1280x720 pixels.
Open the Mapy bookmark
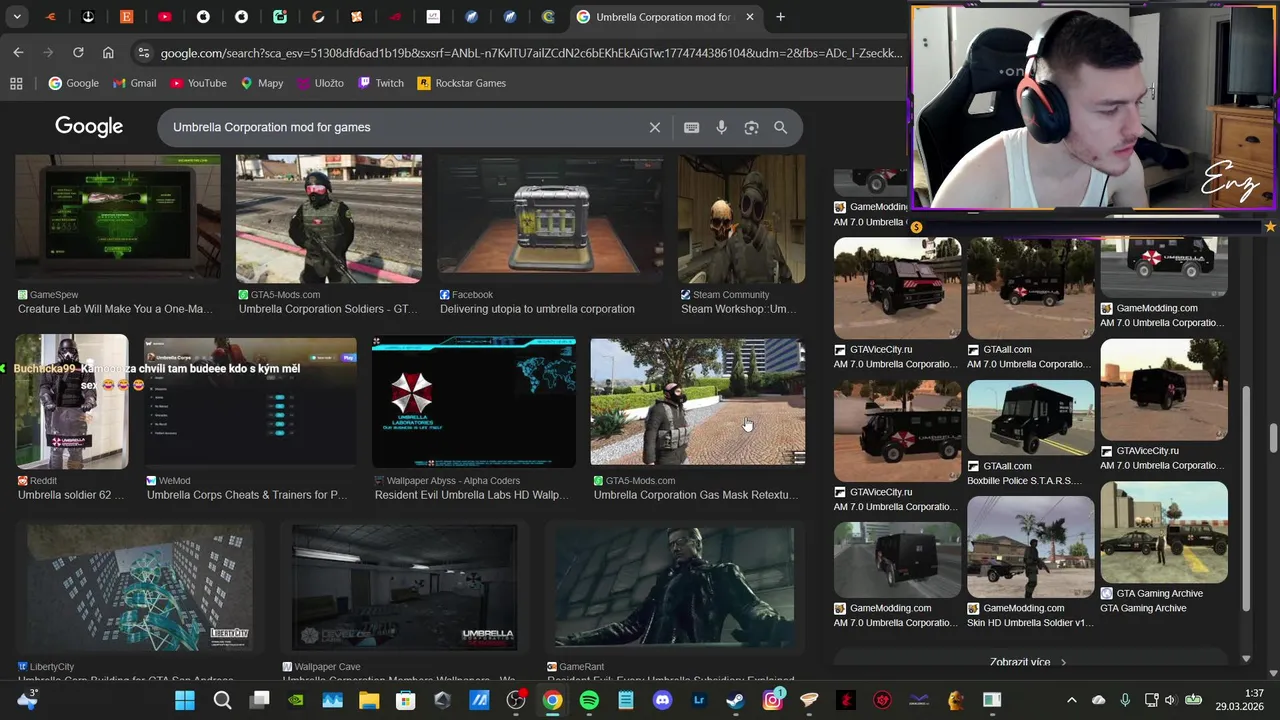(x=262, y=83)
